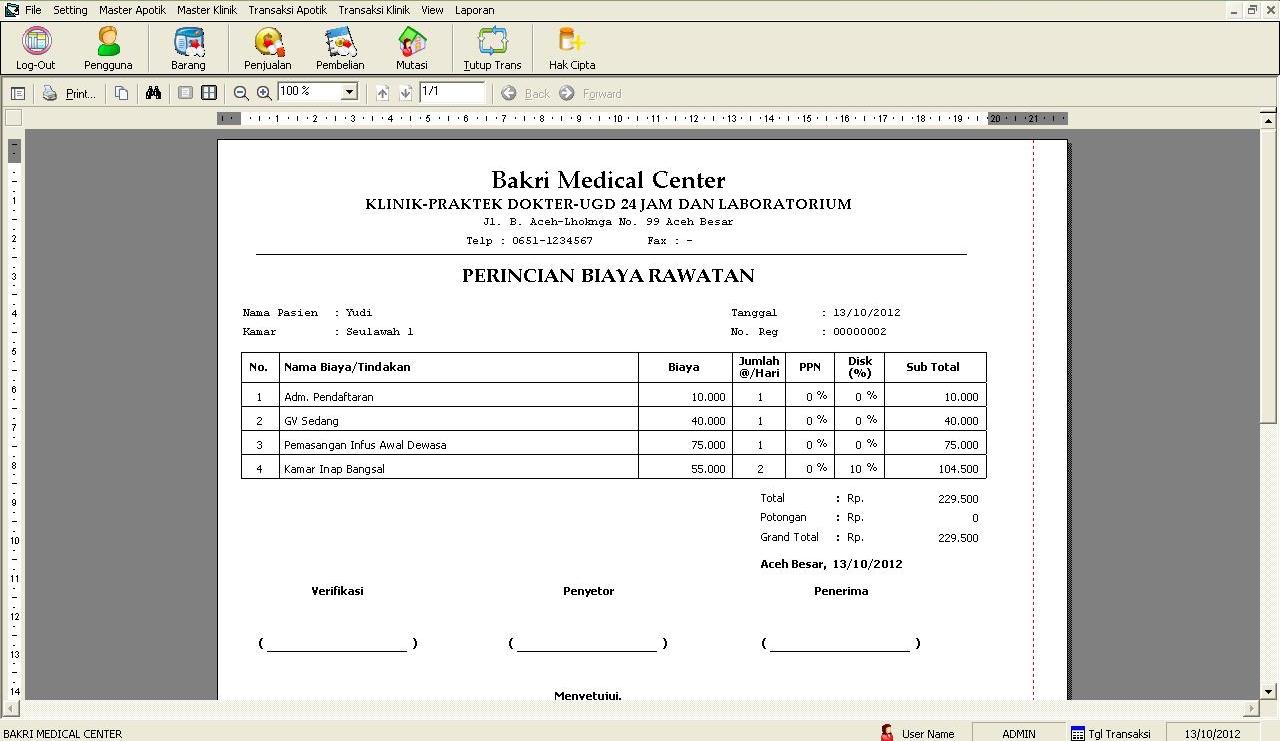1280x741 pixels.
Task: Click the Tgl Transaksi calendar icon
Action: point(1078,733)
